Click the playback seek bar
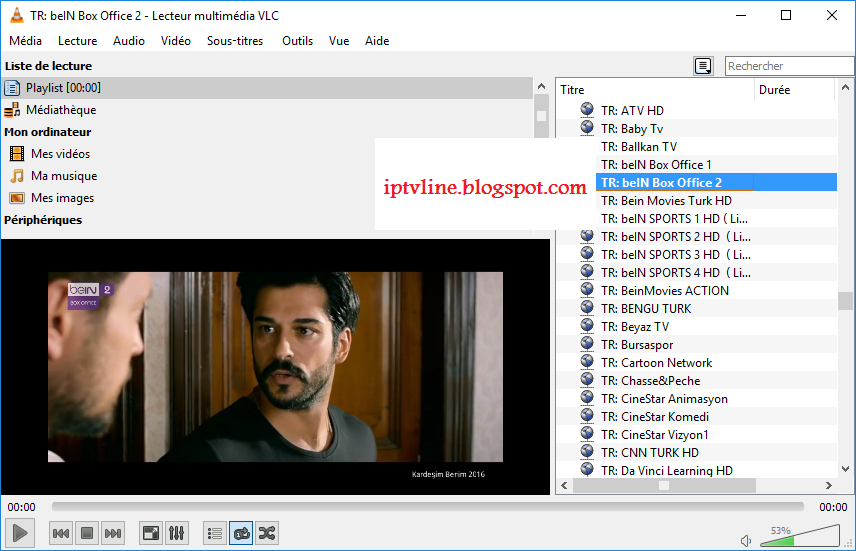 point(427,507)
